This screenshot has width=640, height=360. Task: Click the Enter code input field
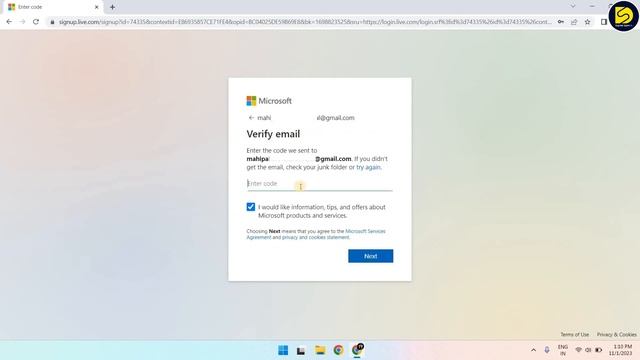320,184
